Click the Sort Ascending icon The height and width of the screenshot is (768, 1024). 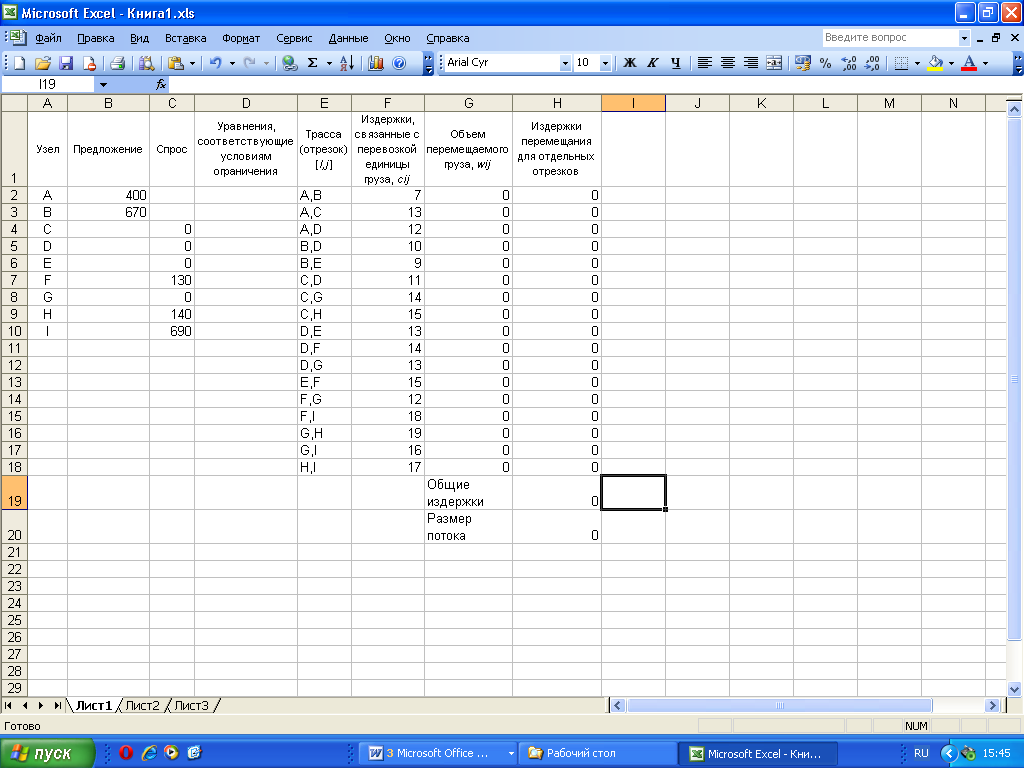[346, 63]
